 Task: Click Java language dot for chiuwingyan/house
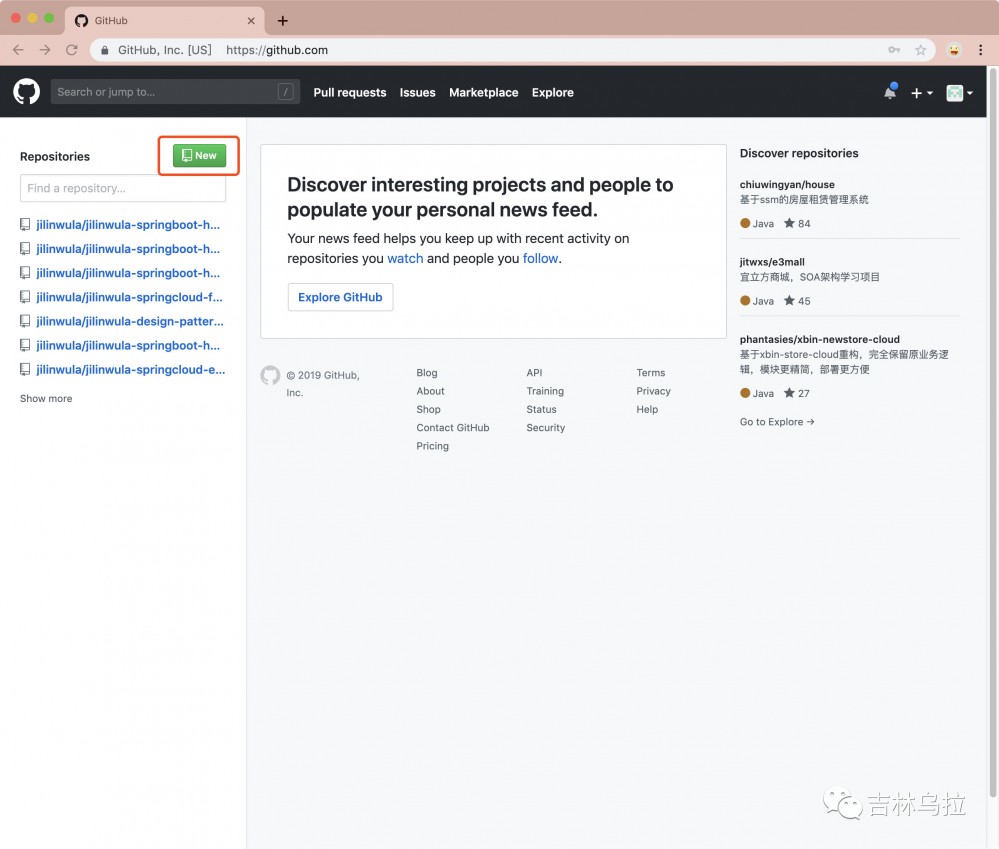click(745, 224)
